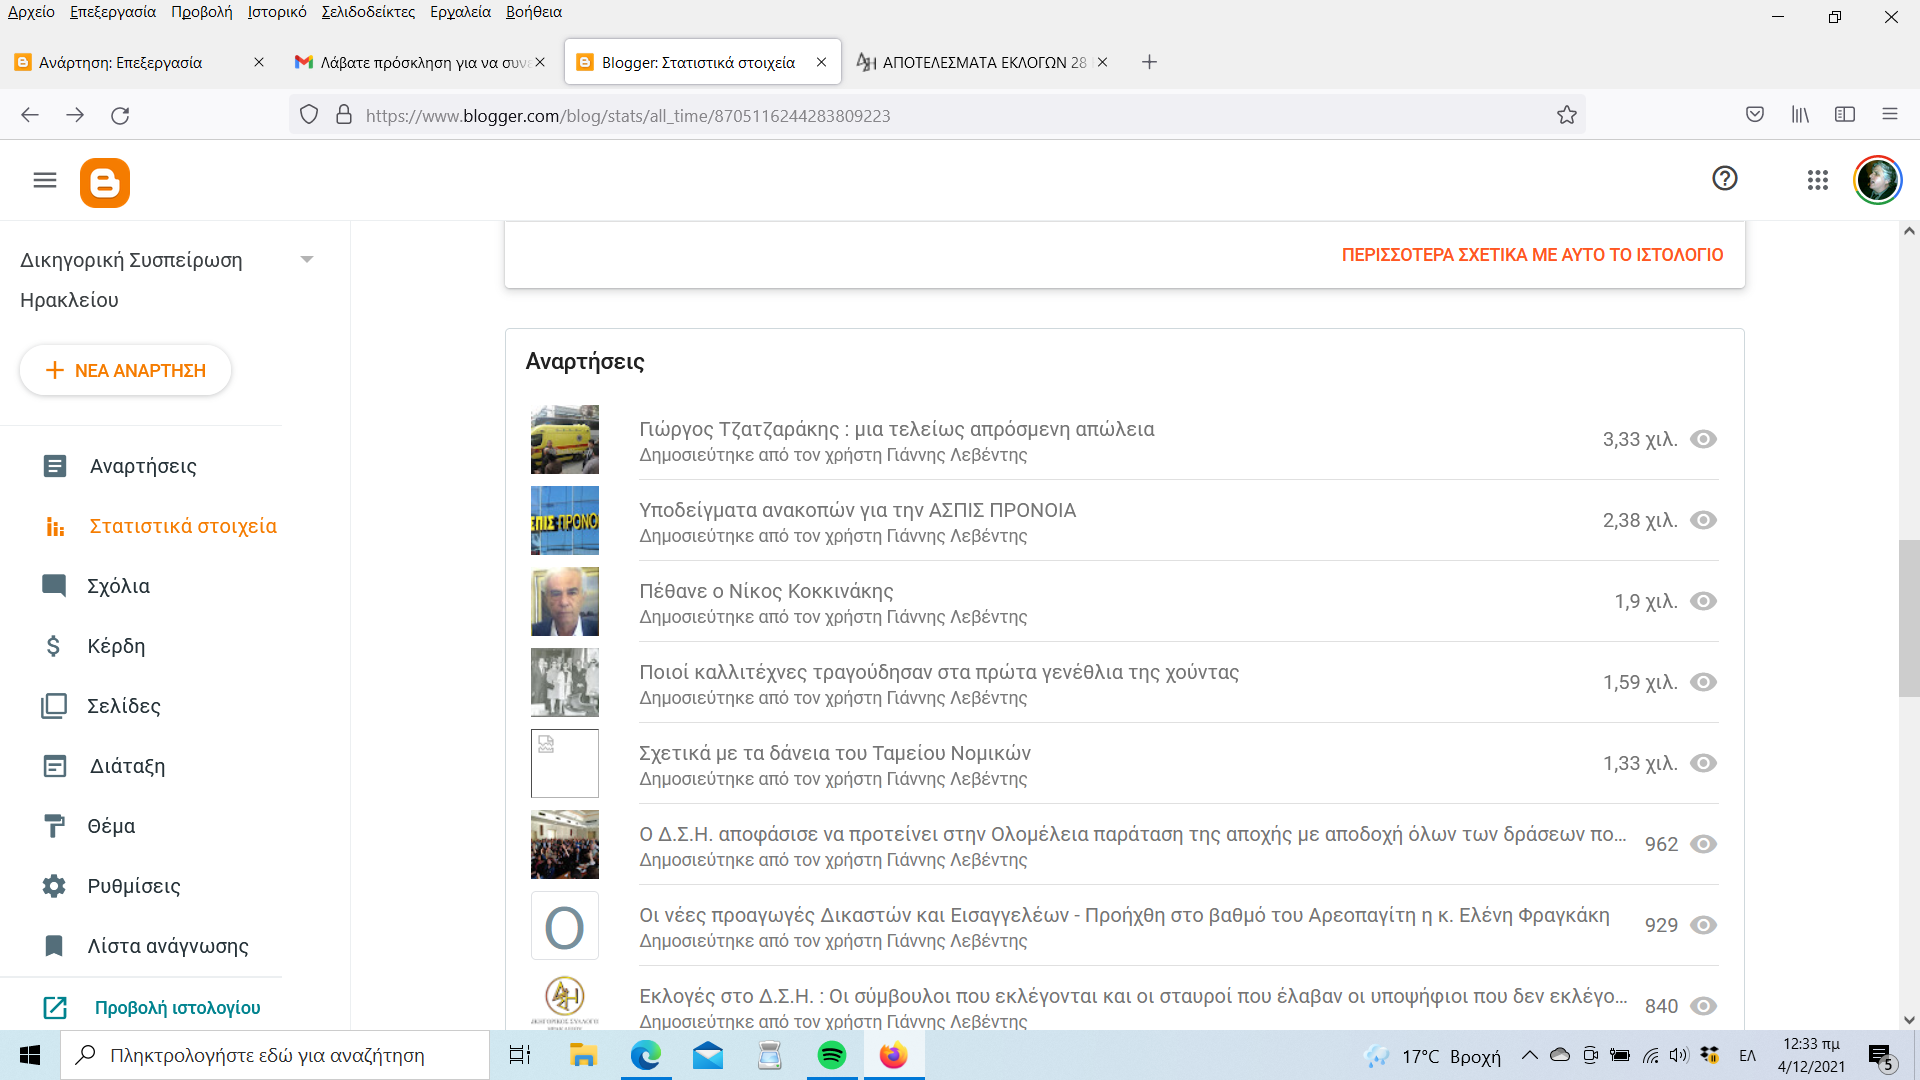The height and width of the screenshot is (1080, 1920).
Task: Open Firefox application menu button
Action: pyautogui.click(x=1889, y=114)
